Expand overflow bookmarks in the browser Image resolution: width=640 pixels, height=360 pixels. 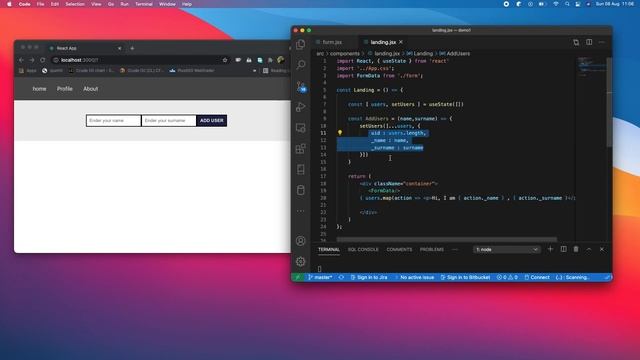pyautogui.click(x=255, y=71)
